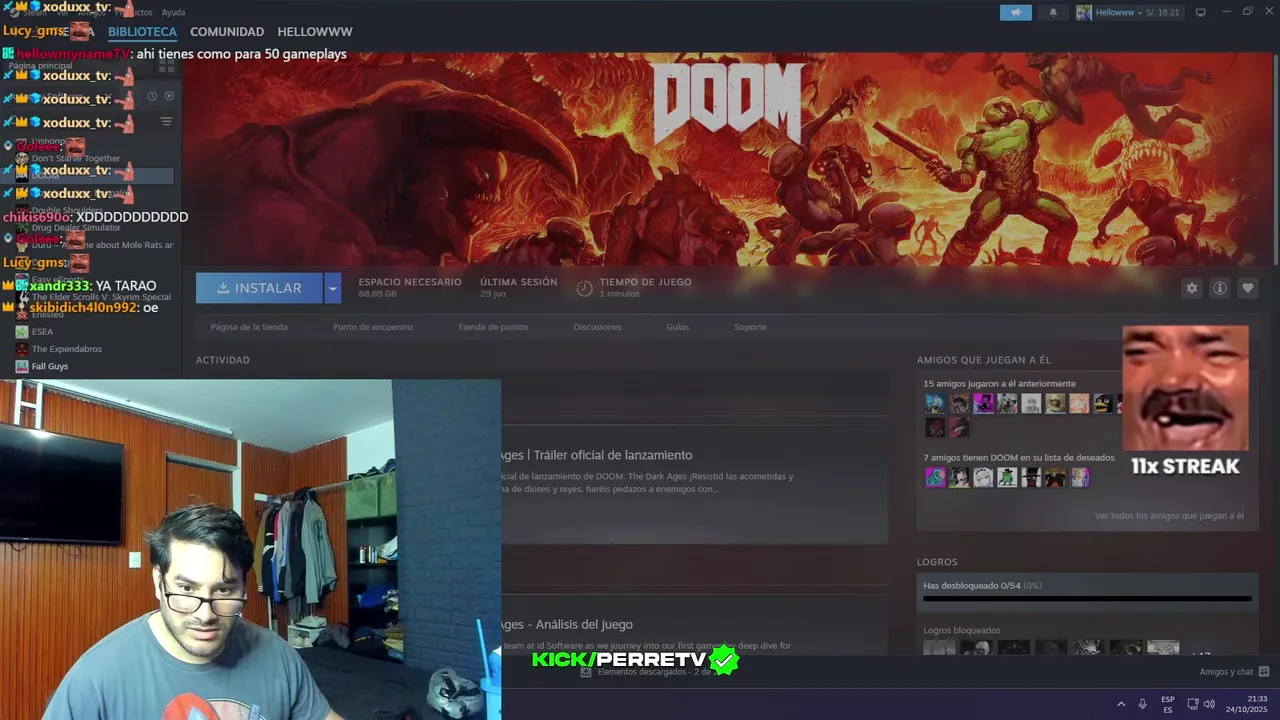Switch to the BIBLIOTECA tab
The height and width of the screenshot is (720, 1280).
tap(142, 32)
